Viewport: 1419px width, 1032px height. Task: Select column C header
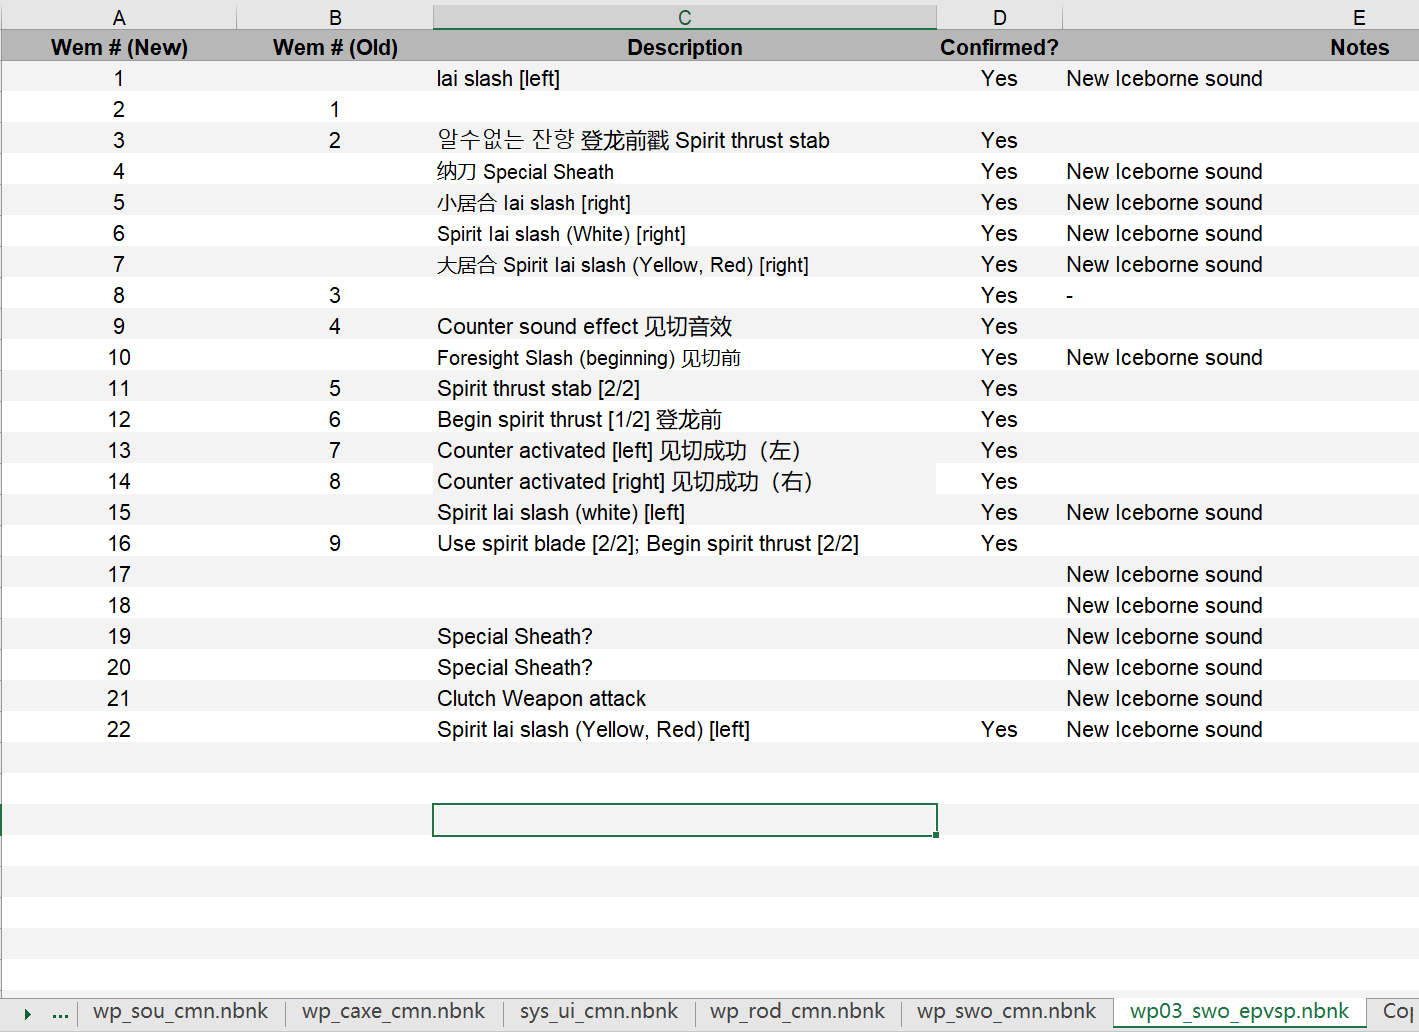pos(684,17)
